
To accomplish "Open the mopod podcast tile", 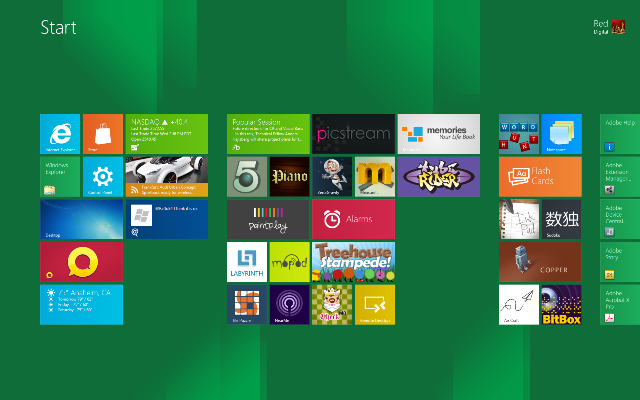I will coord(290,262).
